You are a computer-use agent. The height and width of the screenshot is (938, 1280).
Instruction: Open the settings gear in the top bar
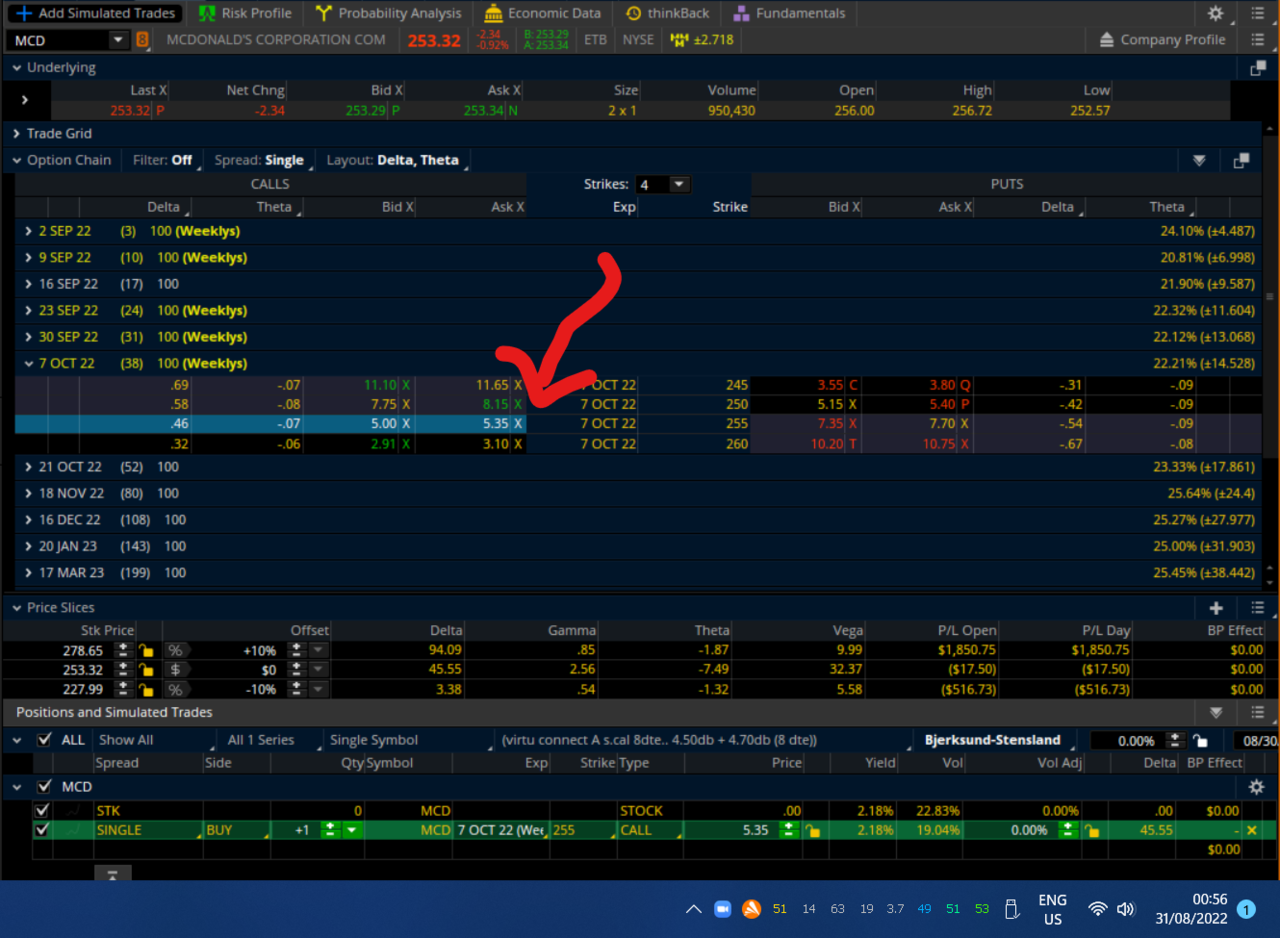click(x=1215, y=13)
